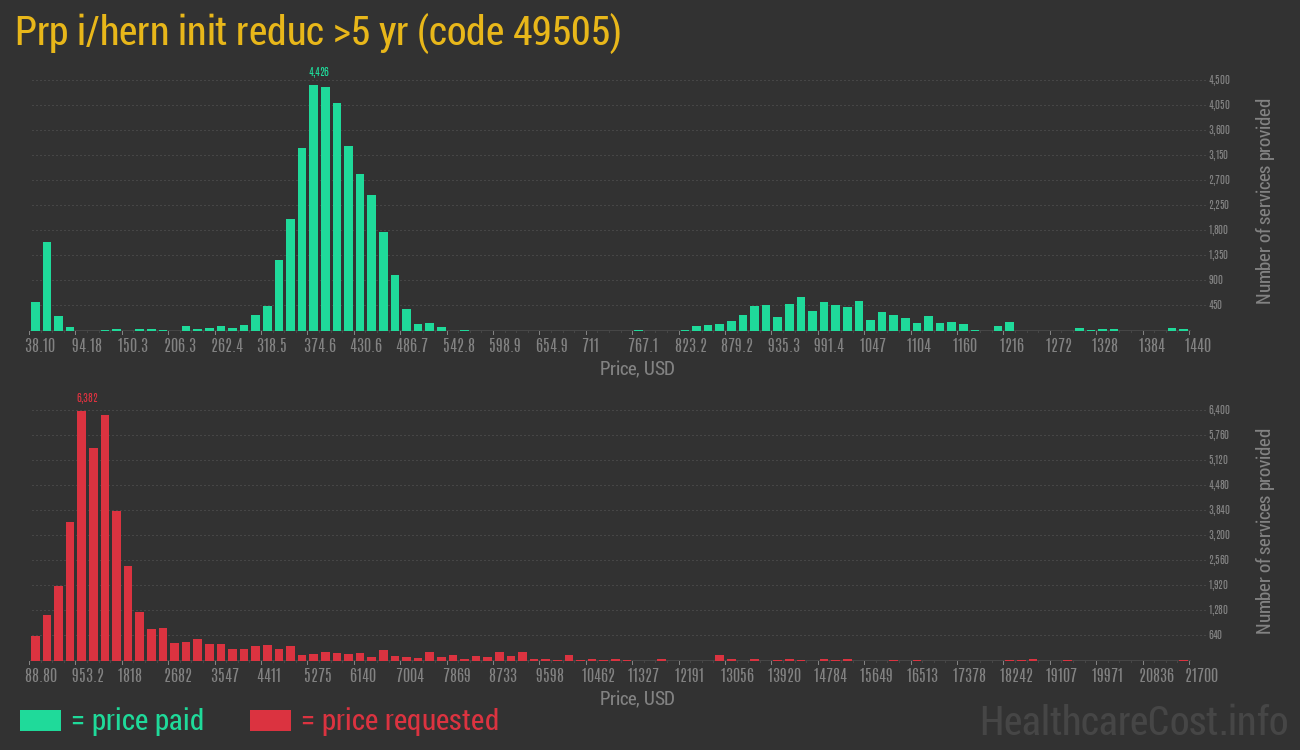The height and width of the screenshot is (750, 1300).
Task: Click the 88.80 axis tick label
Action: tap(41, 675)
